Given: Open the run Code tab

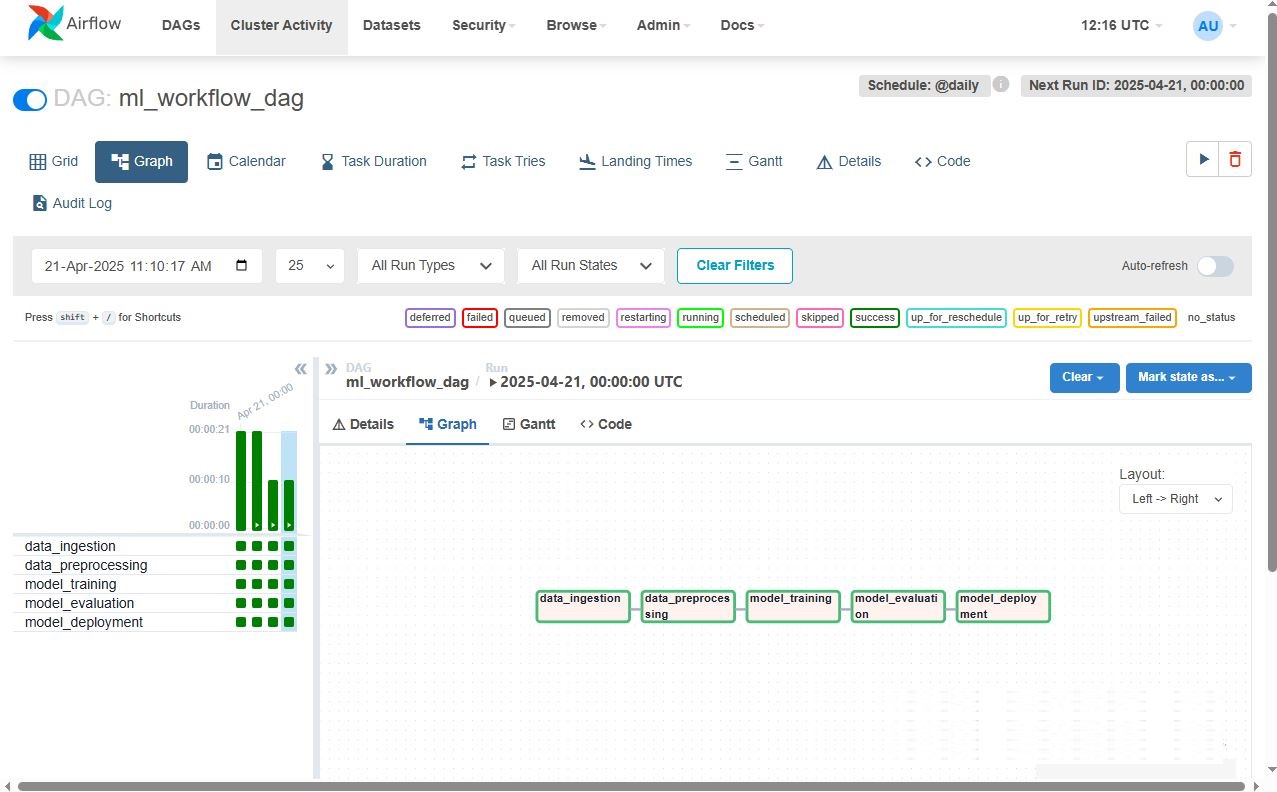Looking at the screenshot, I should 605,425.
